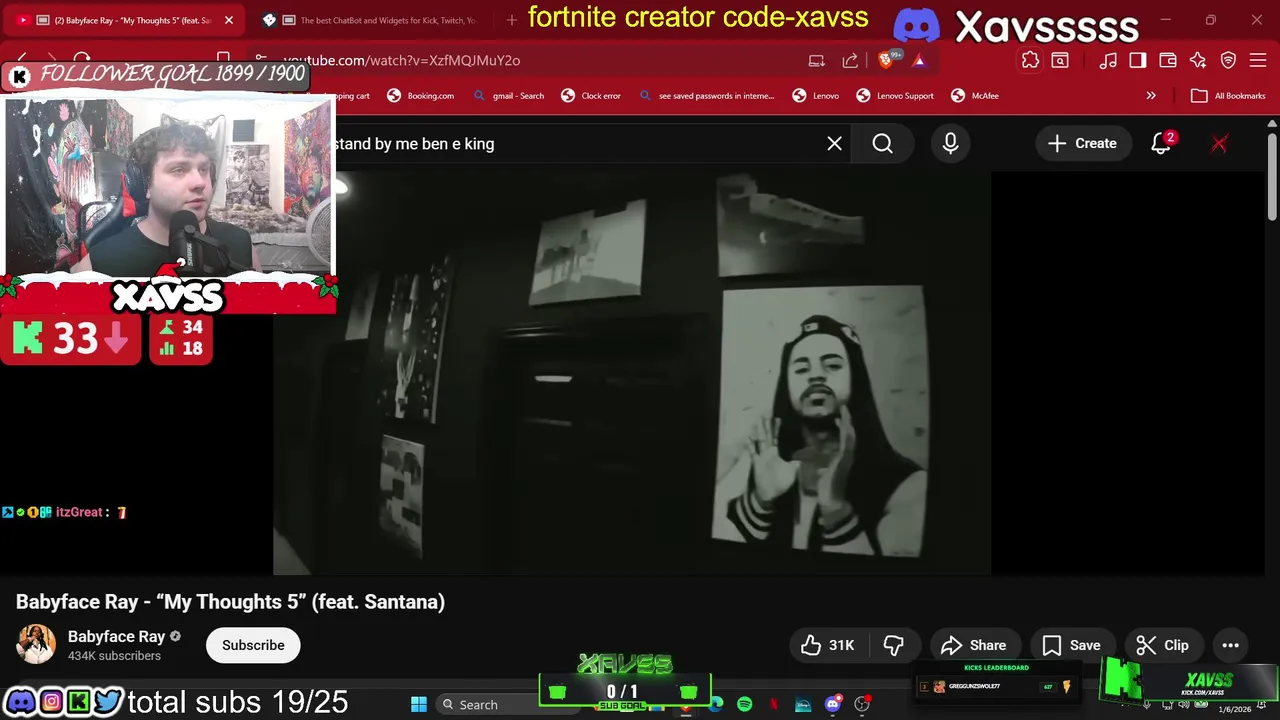1280x720 pixels.
Task: Open see saved passwords bookmark
Action: [706, 96]
